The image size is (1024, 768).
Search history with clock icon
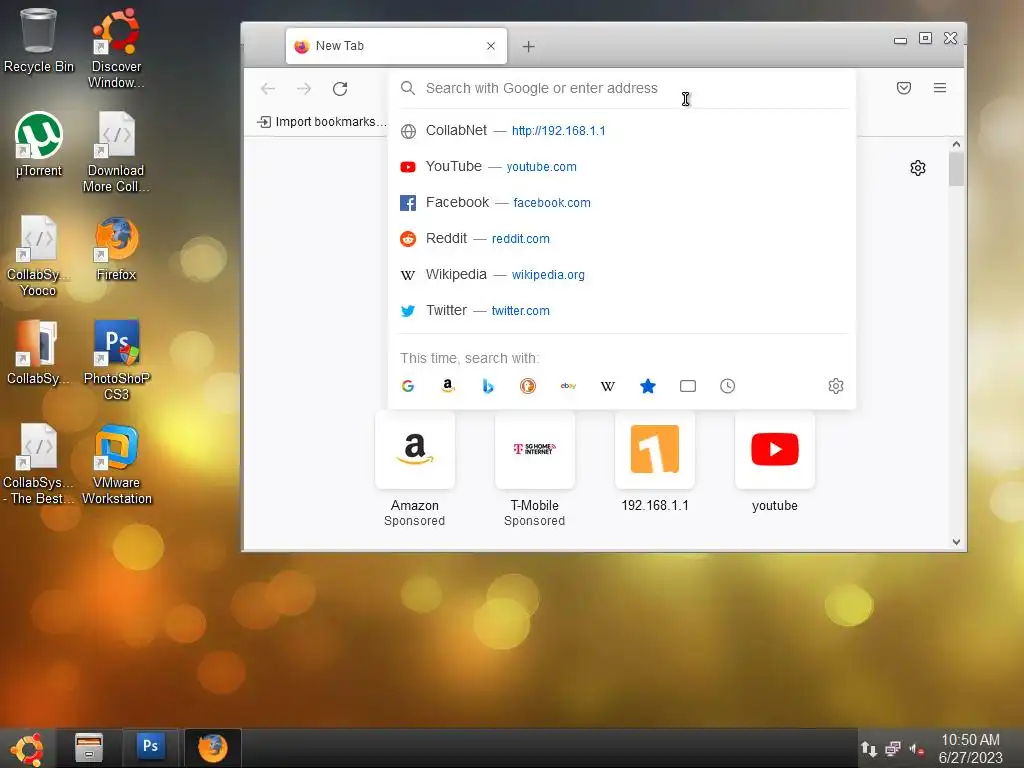(728, 386)
